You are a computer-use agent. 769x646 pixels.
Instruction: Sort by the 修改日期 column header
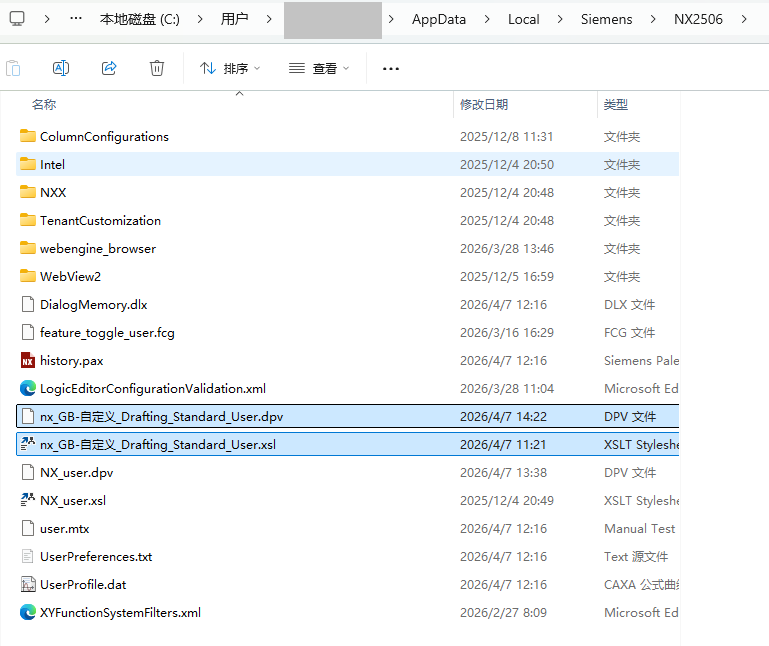tap(484, 104)
